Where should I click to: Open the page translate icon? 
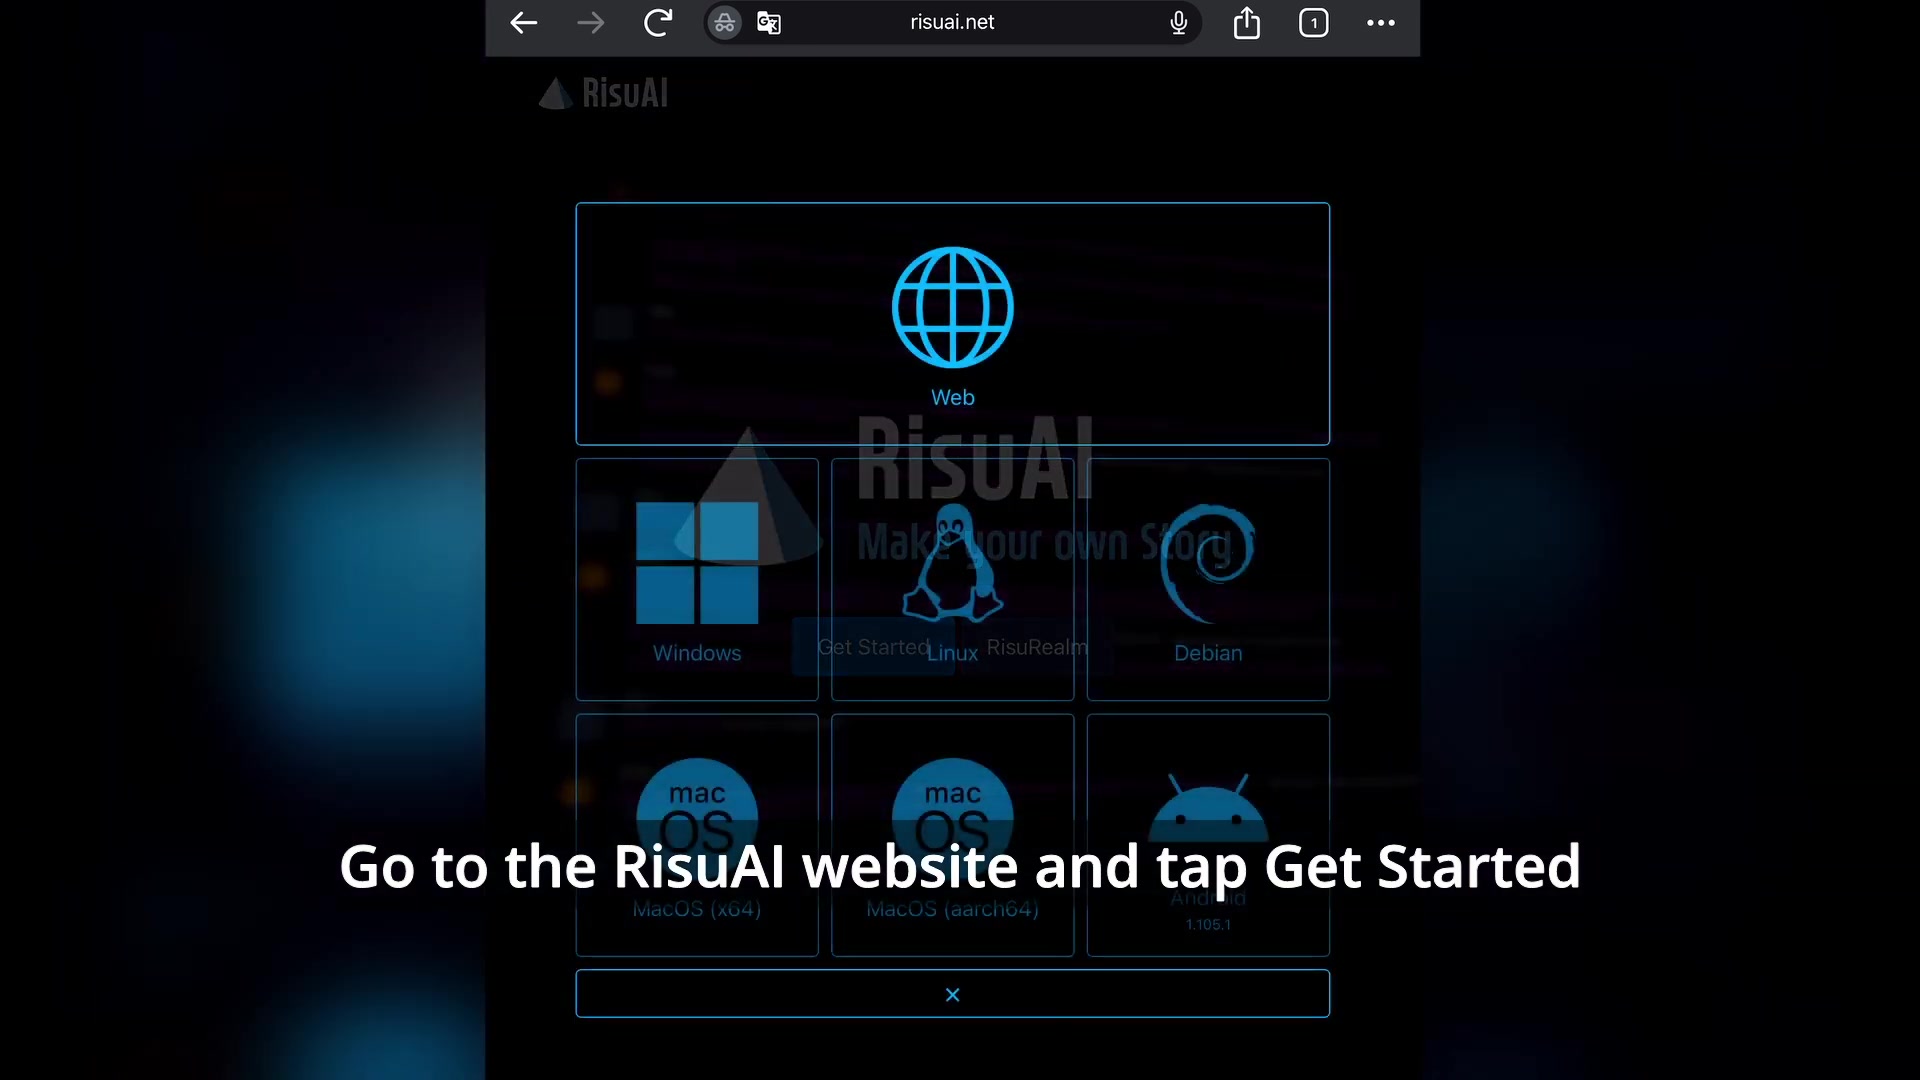[x=769, y=23]
